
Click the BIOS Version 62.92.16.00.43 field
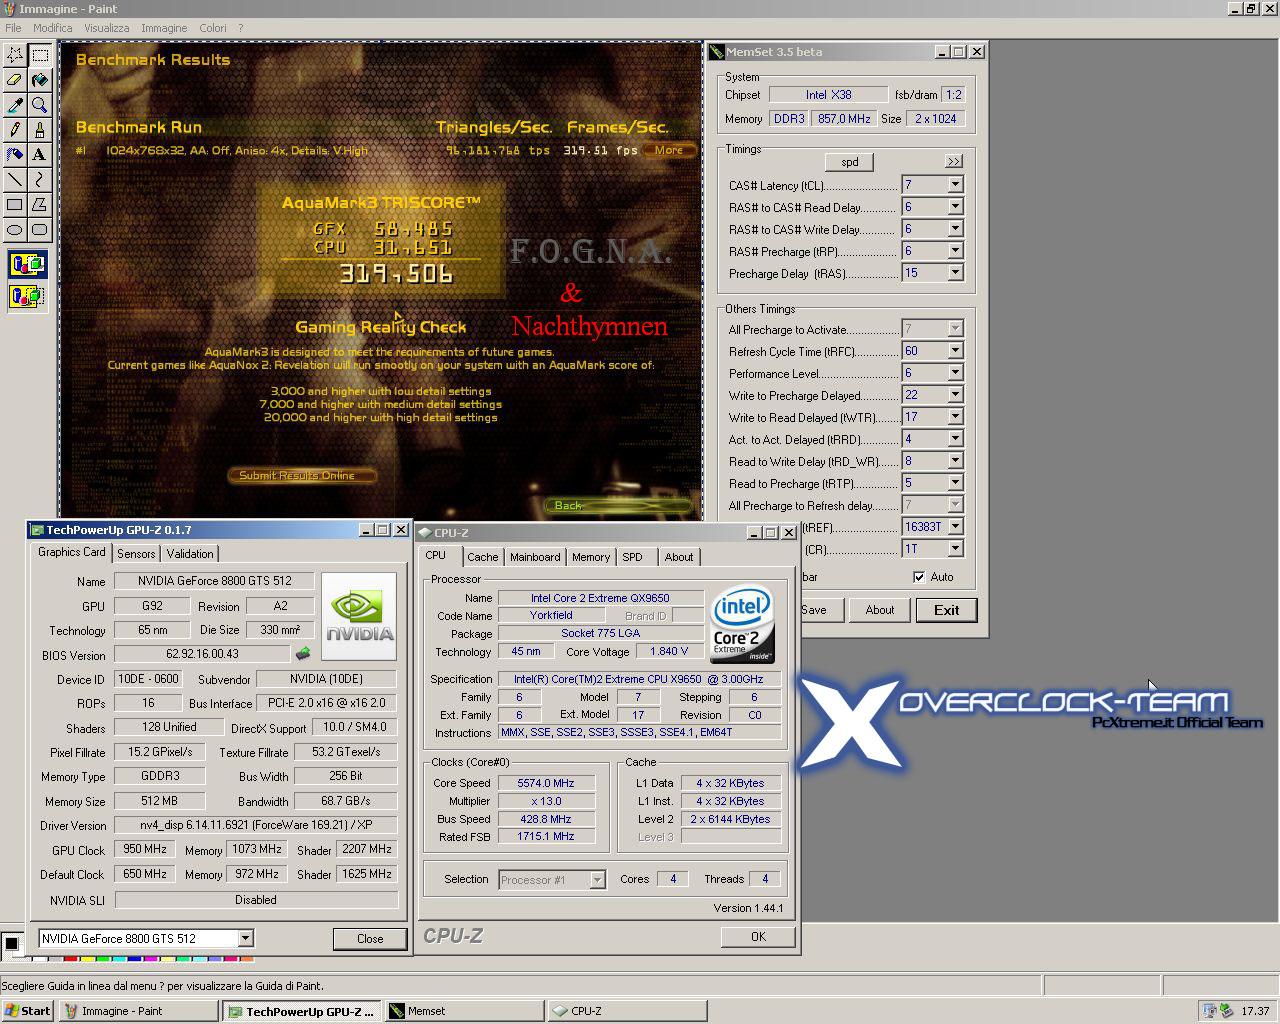(x=202, y=654)
